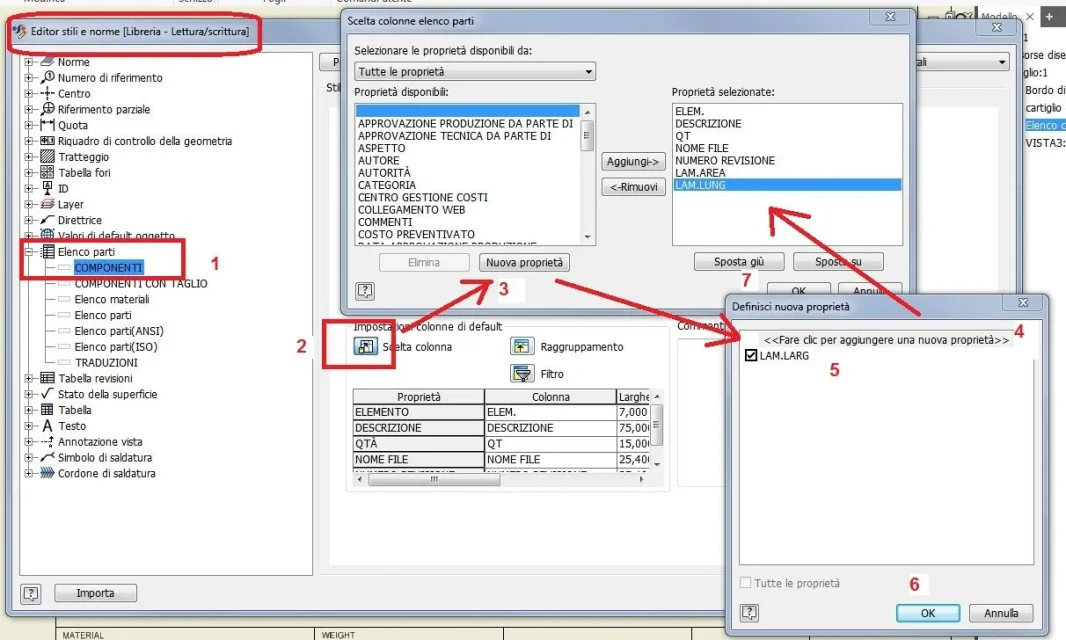Click the Testo letter A icon
The width and height of the screenshot is (1066, 640).
pyautogui.click(x=48, y=426)
